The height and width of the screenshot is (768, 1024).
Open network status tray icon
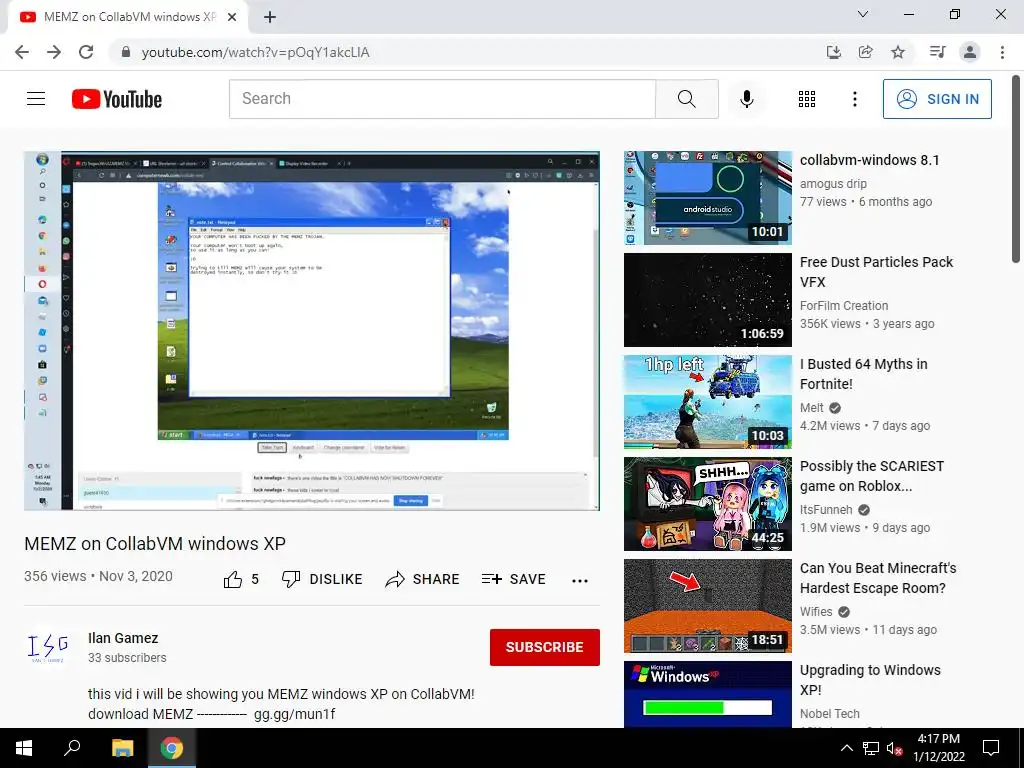(871, 748)
